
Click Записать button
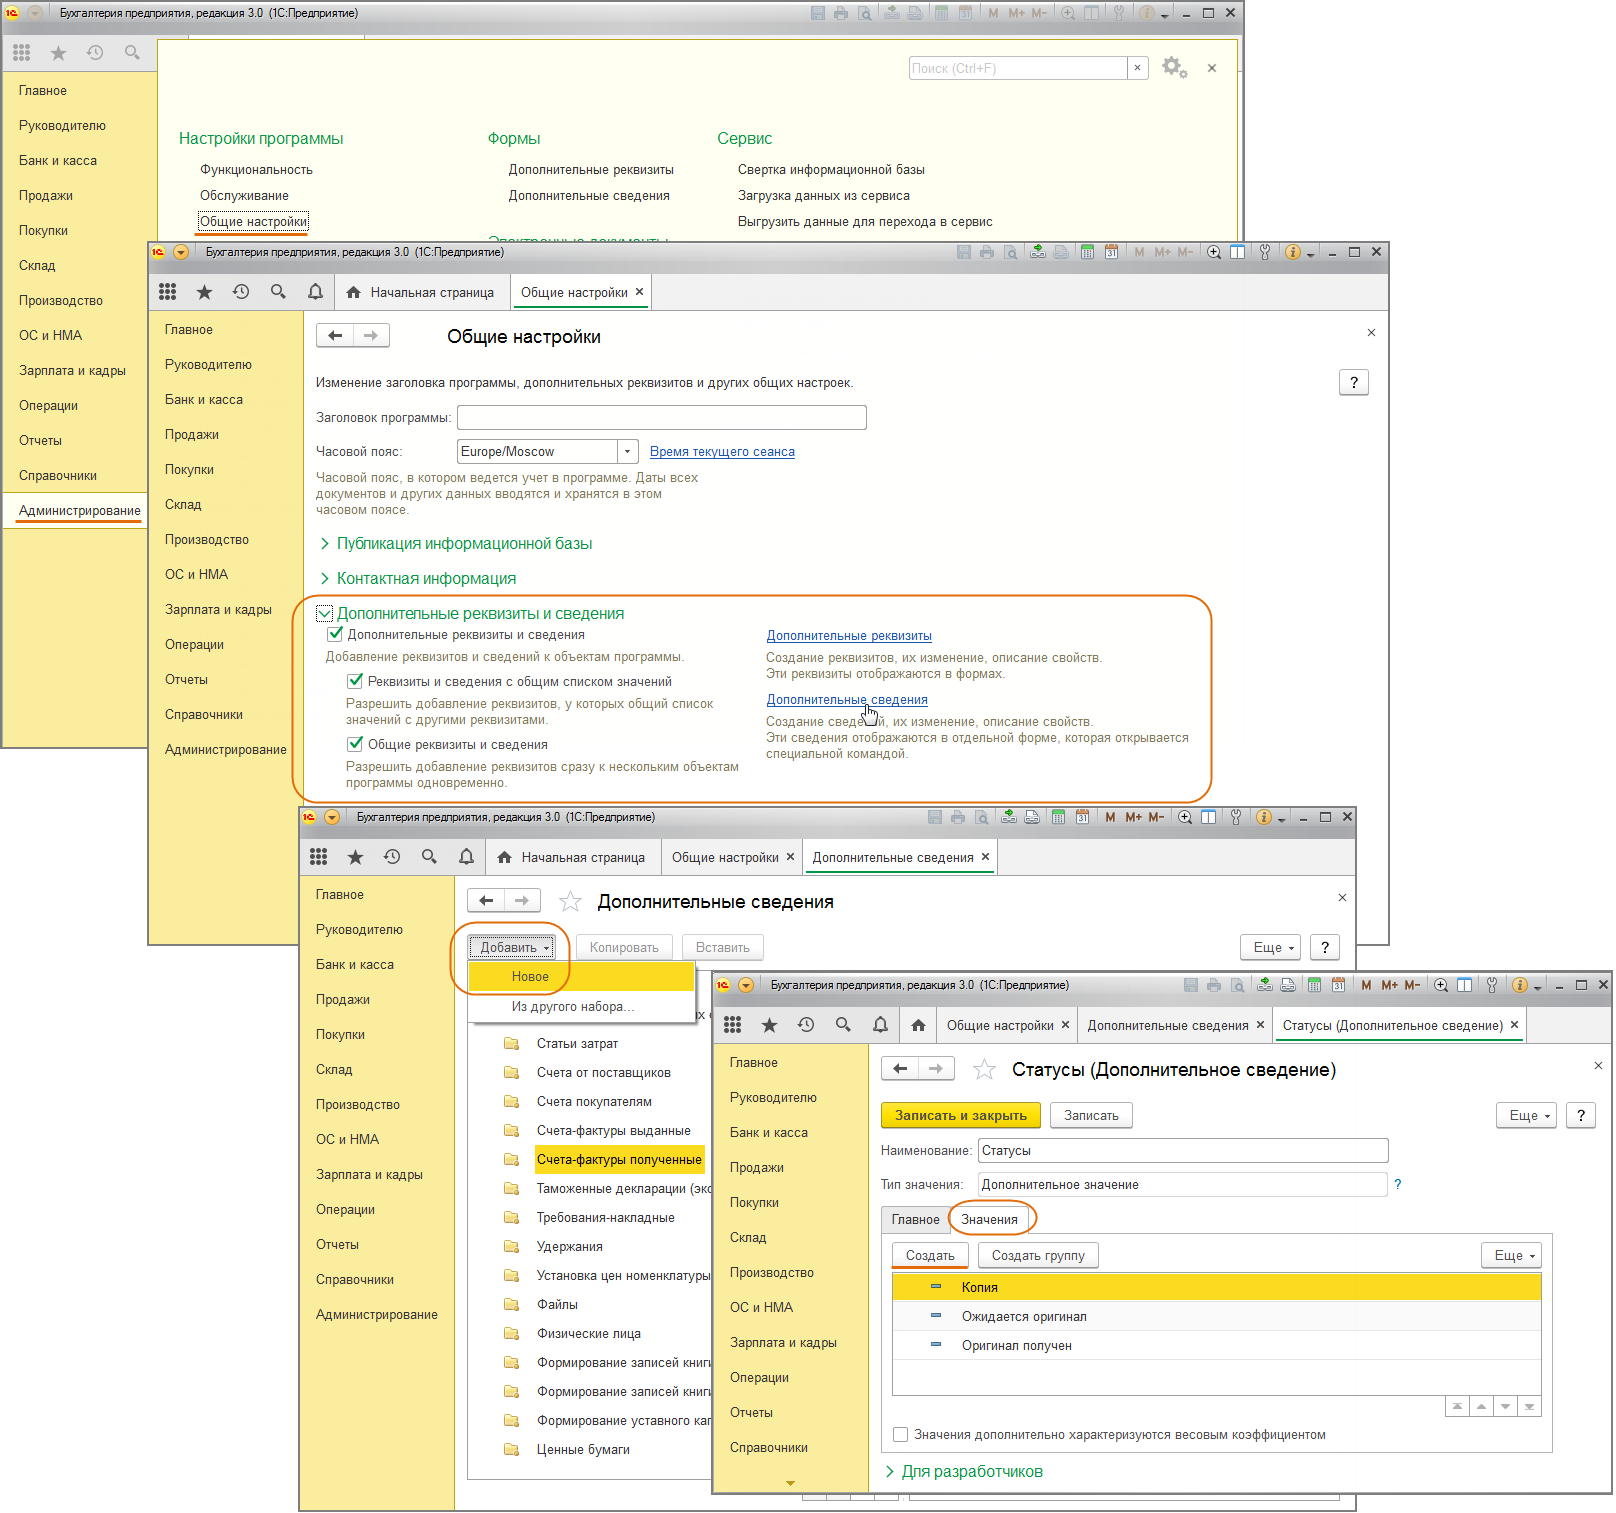pos(1091,1115)
